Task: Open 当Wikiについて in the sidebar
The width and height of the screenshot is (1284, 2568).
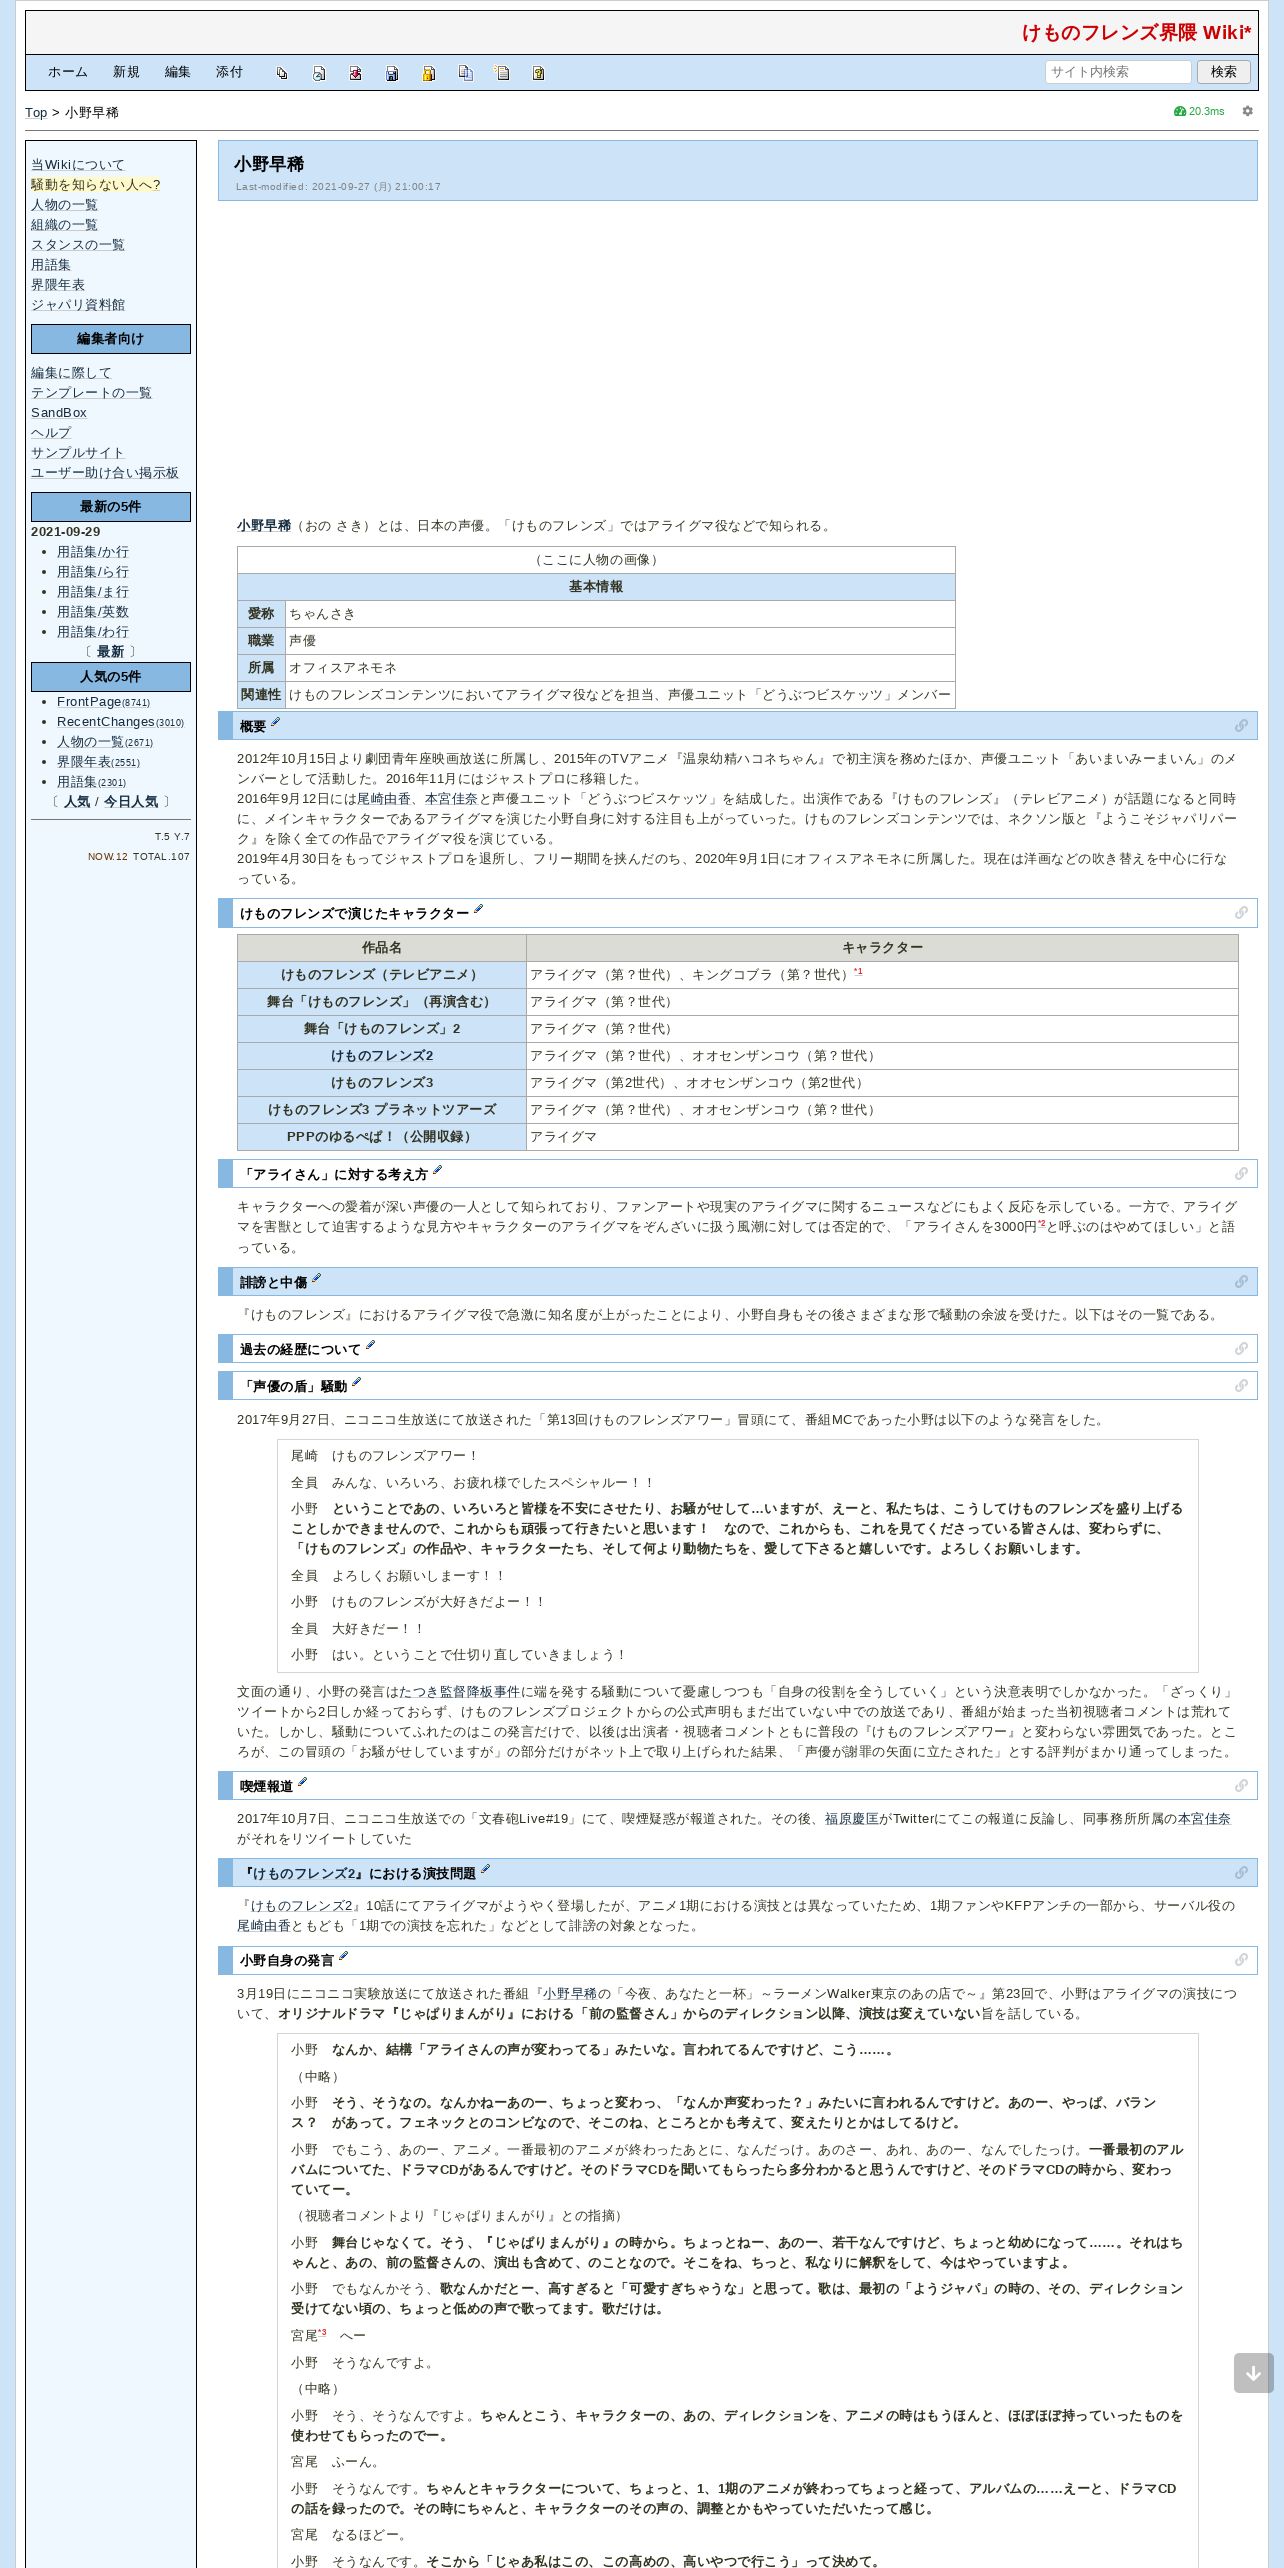Action: click(x=78, y=165)
